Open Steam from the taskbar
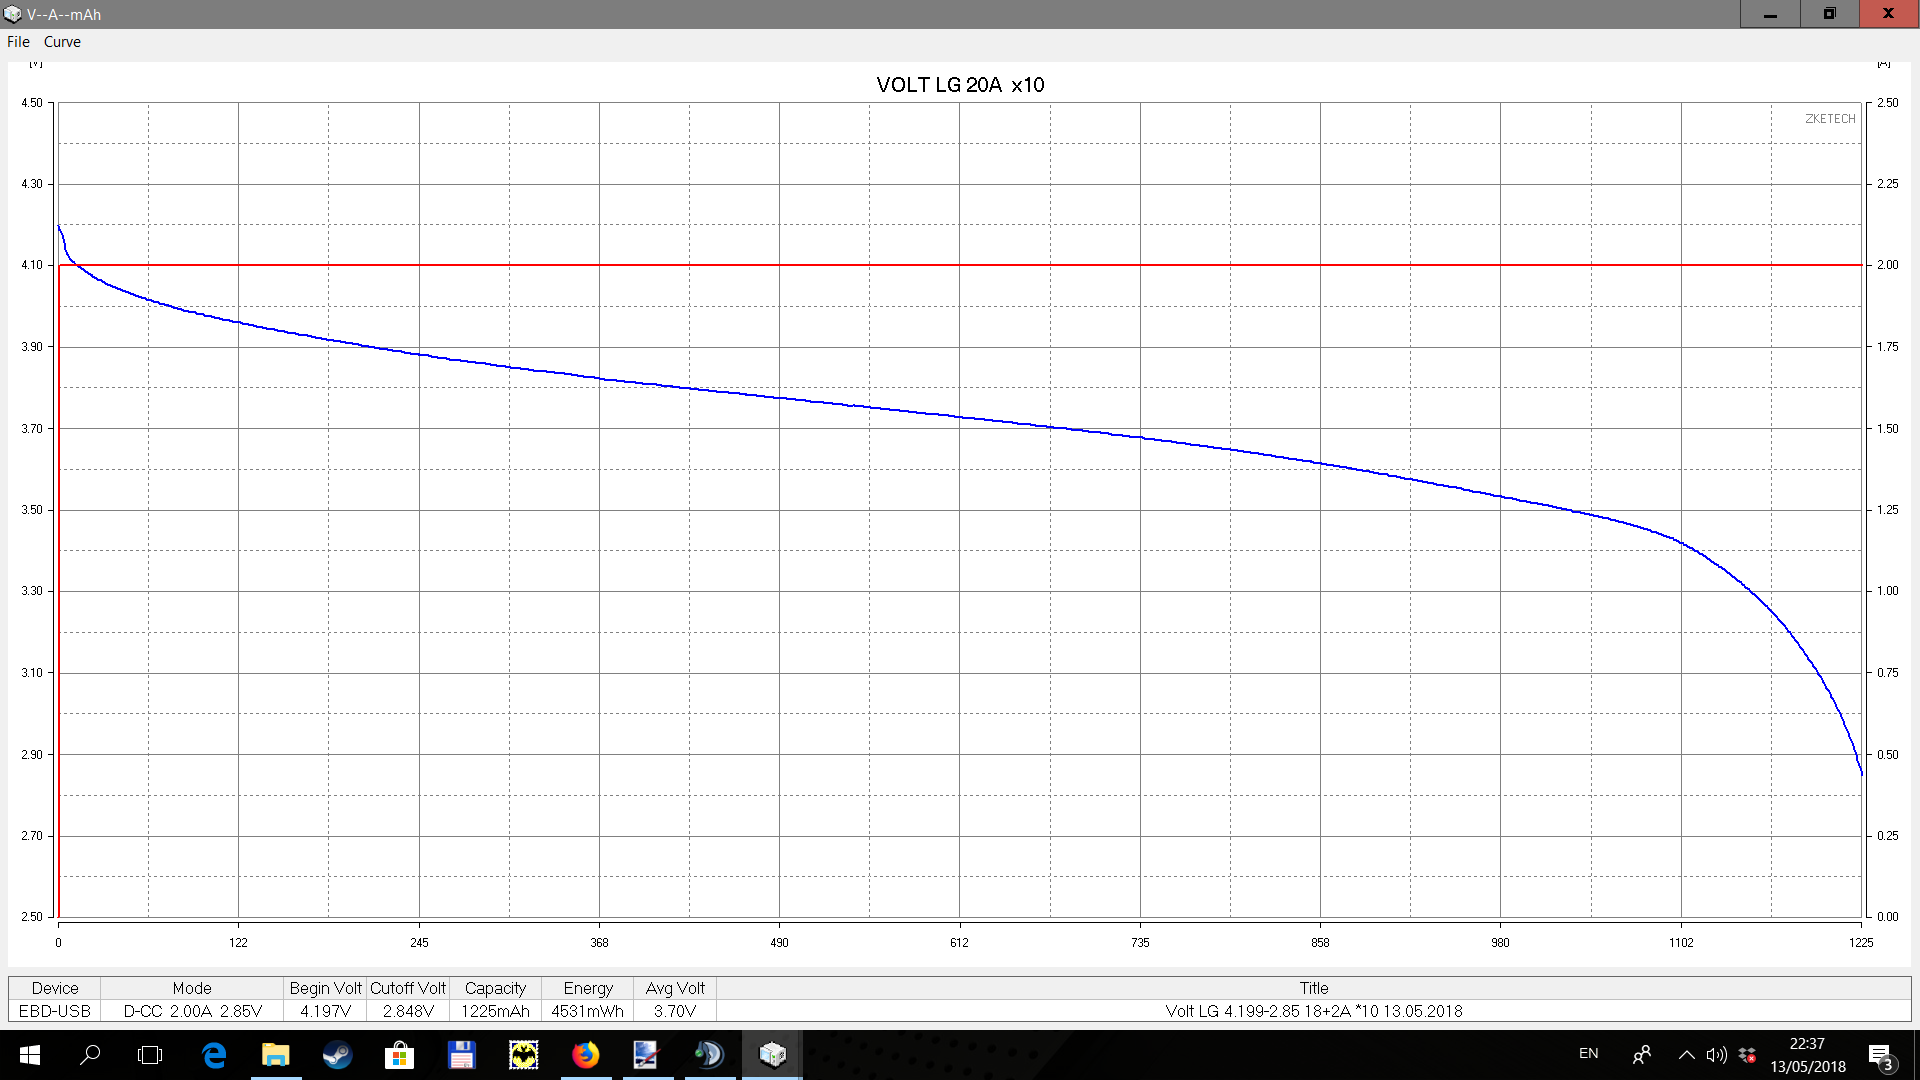Screen dimensions: 1920x1080 point(337,1055)
